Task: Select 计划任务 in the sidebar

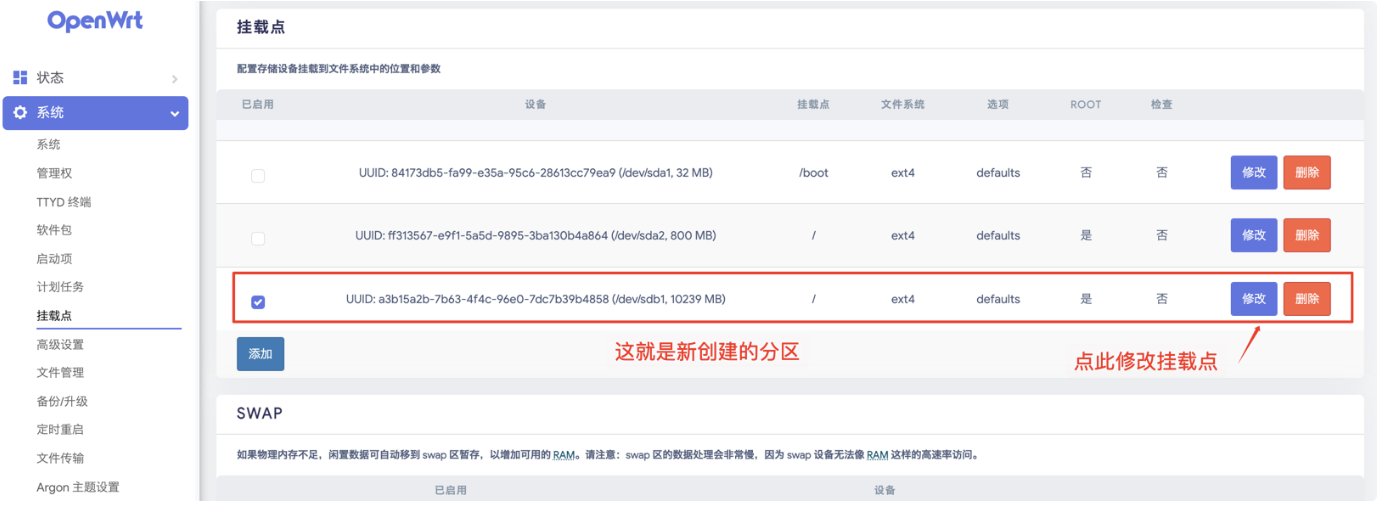Action: coord(60,287)
